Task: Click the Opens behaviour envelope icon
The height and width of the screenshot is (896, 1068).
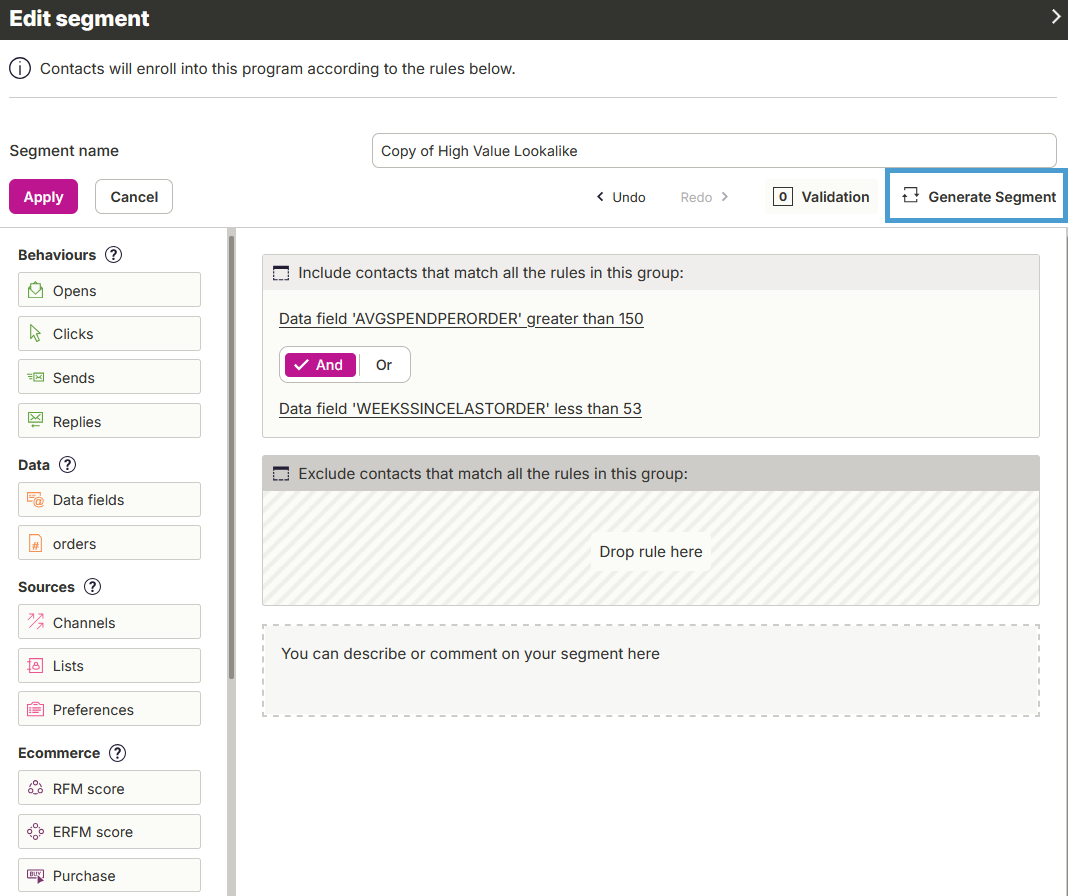Action: [x=35, y=290]
